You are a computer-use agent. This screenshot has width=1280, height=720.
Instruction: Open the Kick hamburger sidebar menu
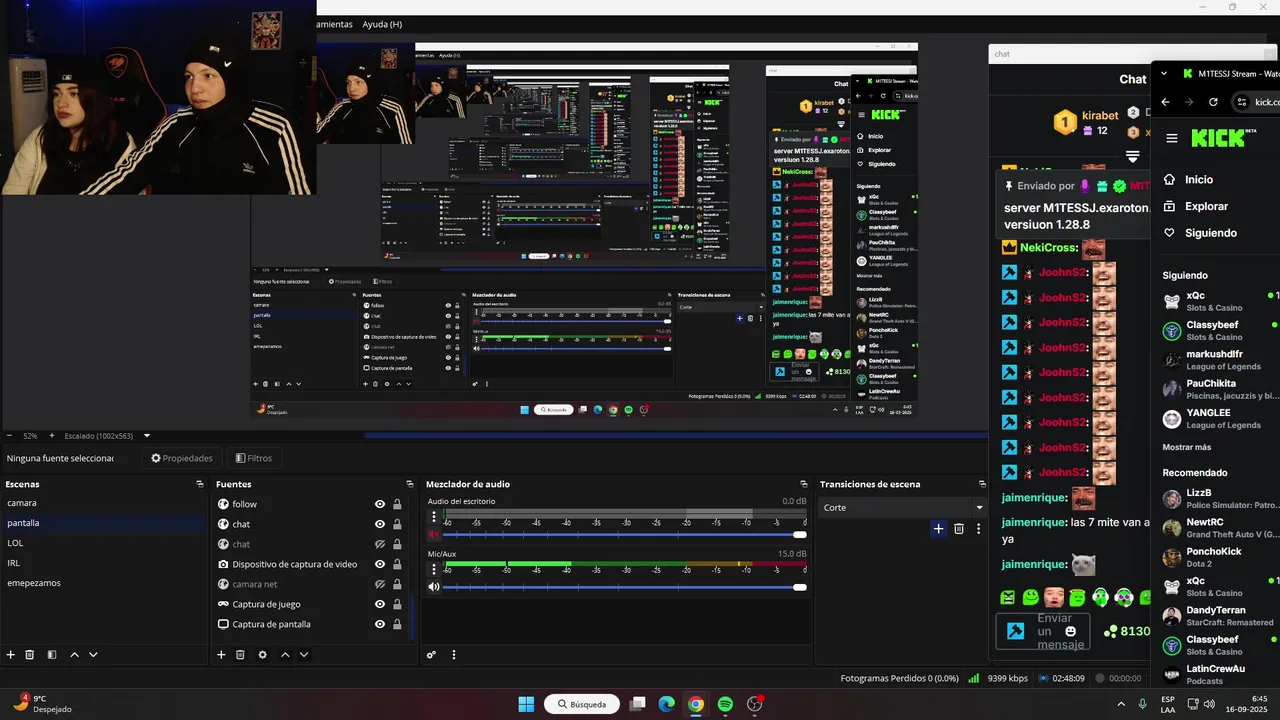click(x=1172, y=138)
